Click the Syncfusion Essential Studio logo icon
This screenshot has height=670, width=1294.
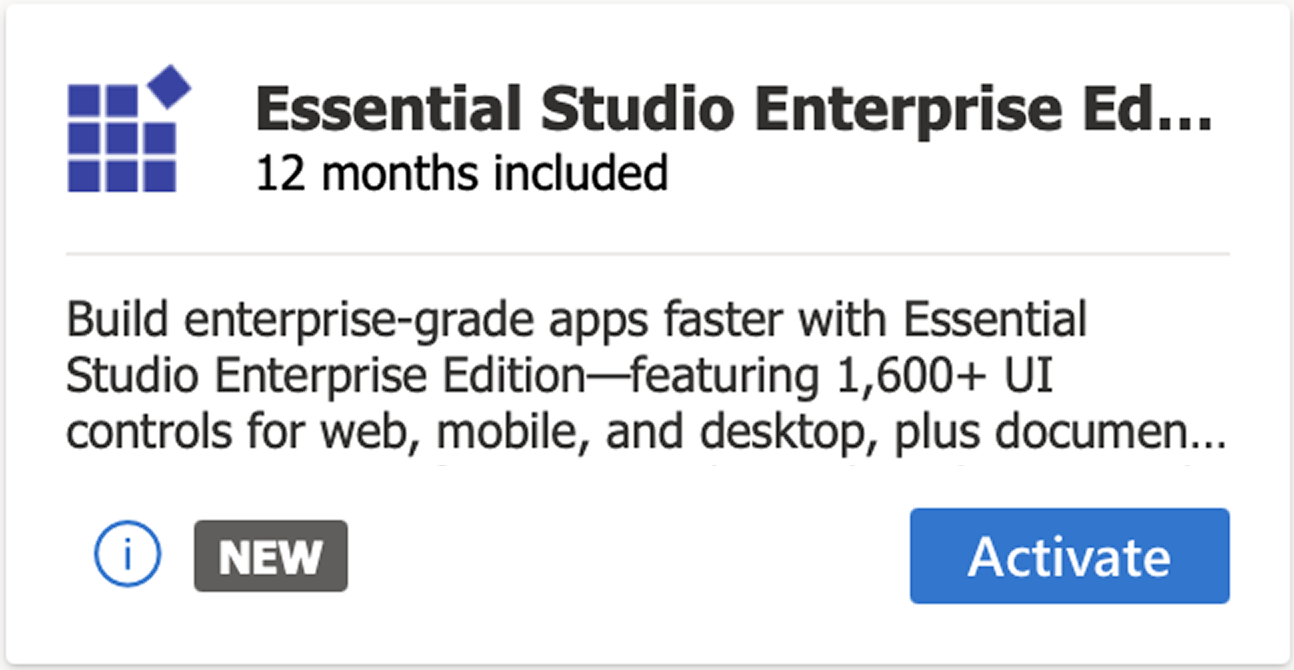pos(126,130)
